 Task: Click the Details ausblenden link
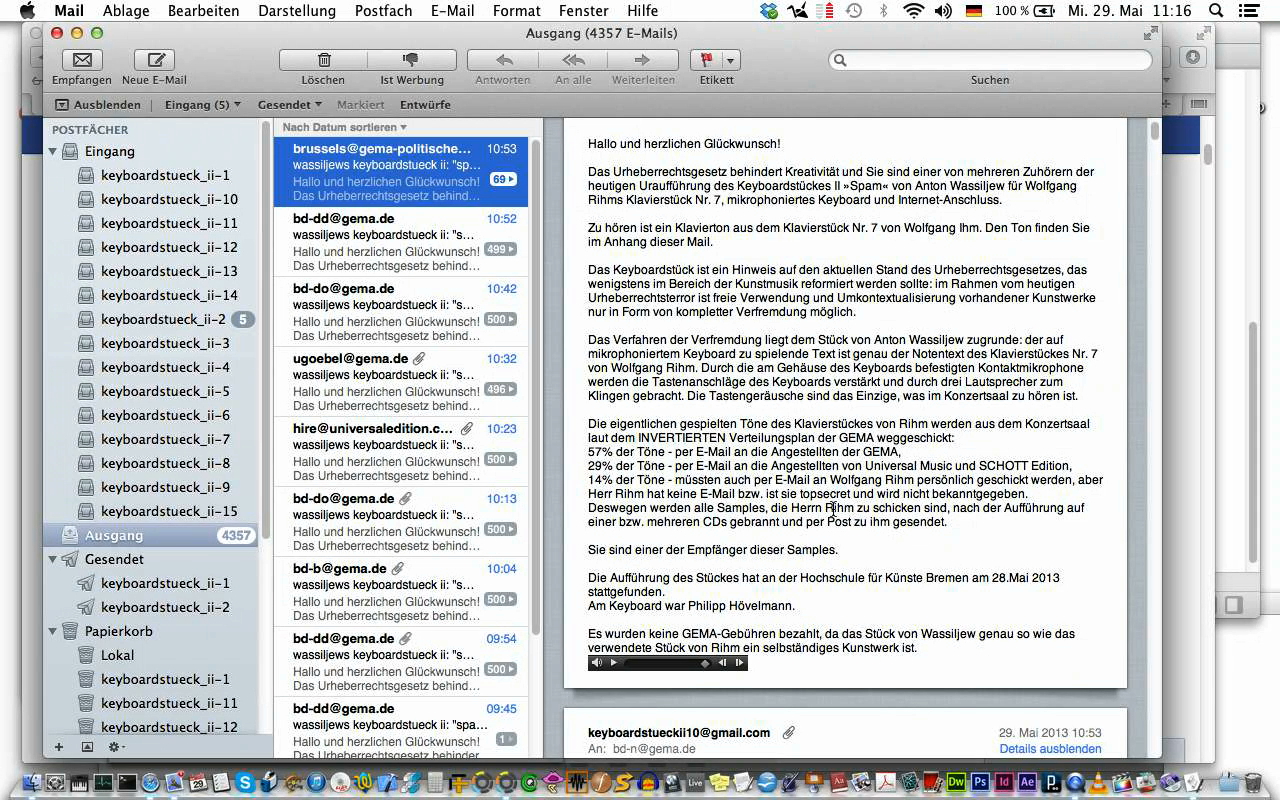[1050, 749]
